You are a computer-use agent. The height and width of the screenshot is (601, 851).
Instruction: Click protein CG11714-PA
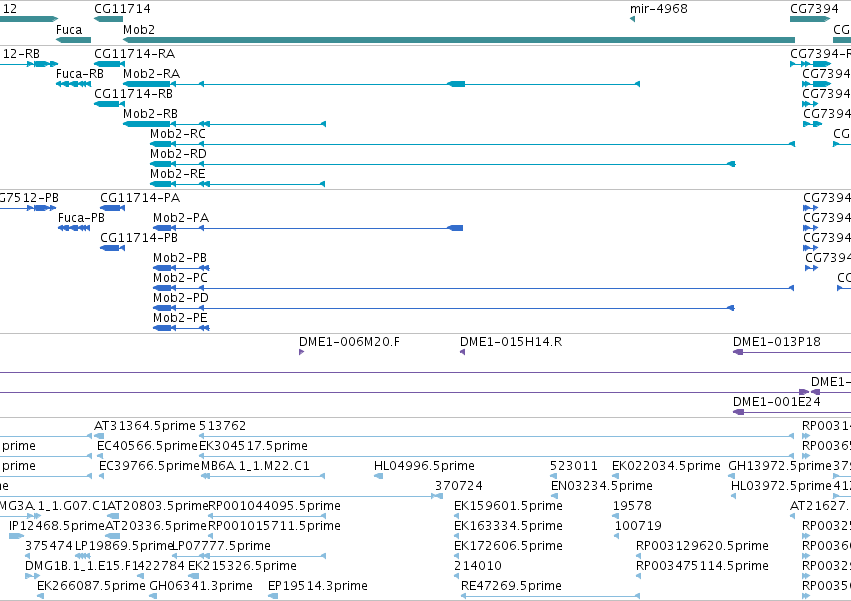tap(112, 208)
